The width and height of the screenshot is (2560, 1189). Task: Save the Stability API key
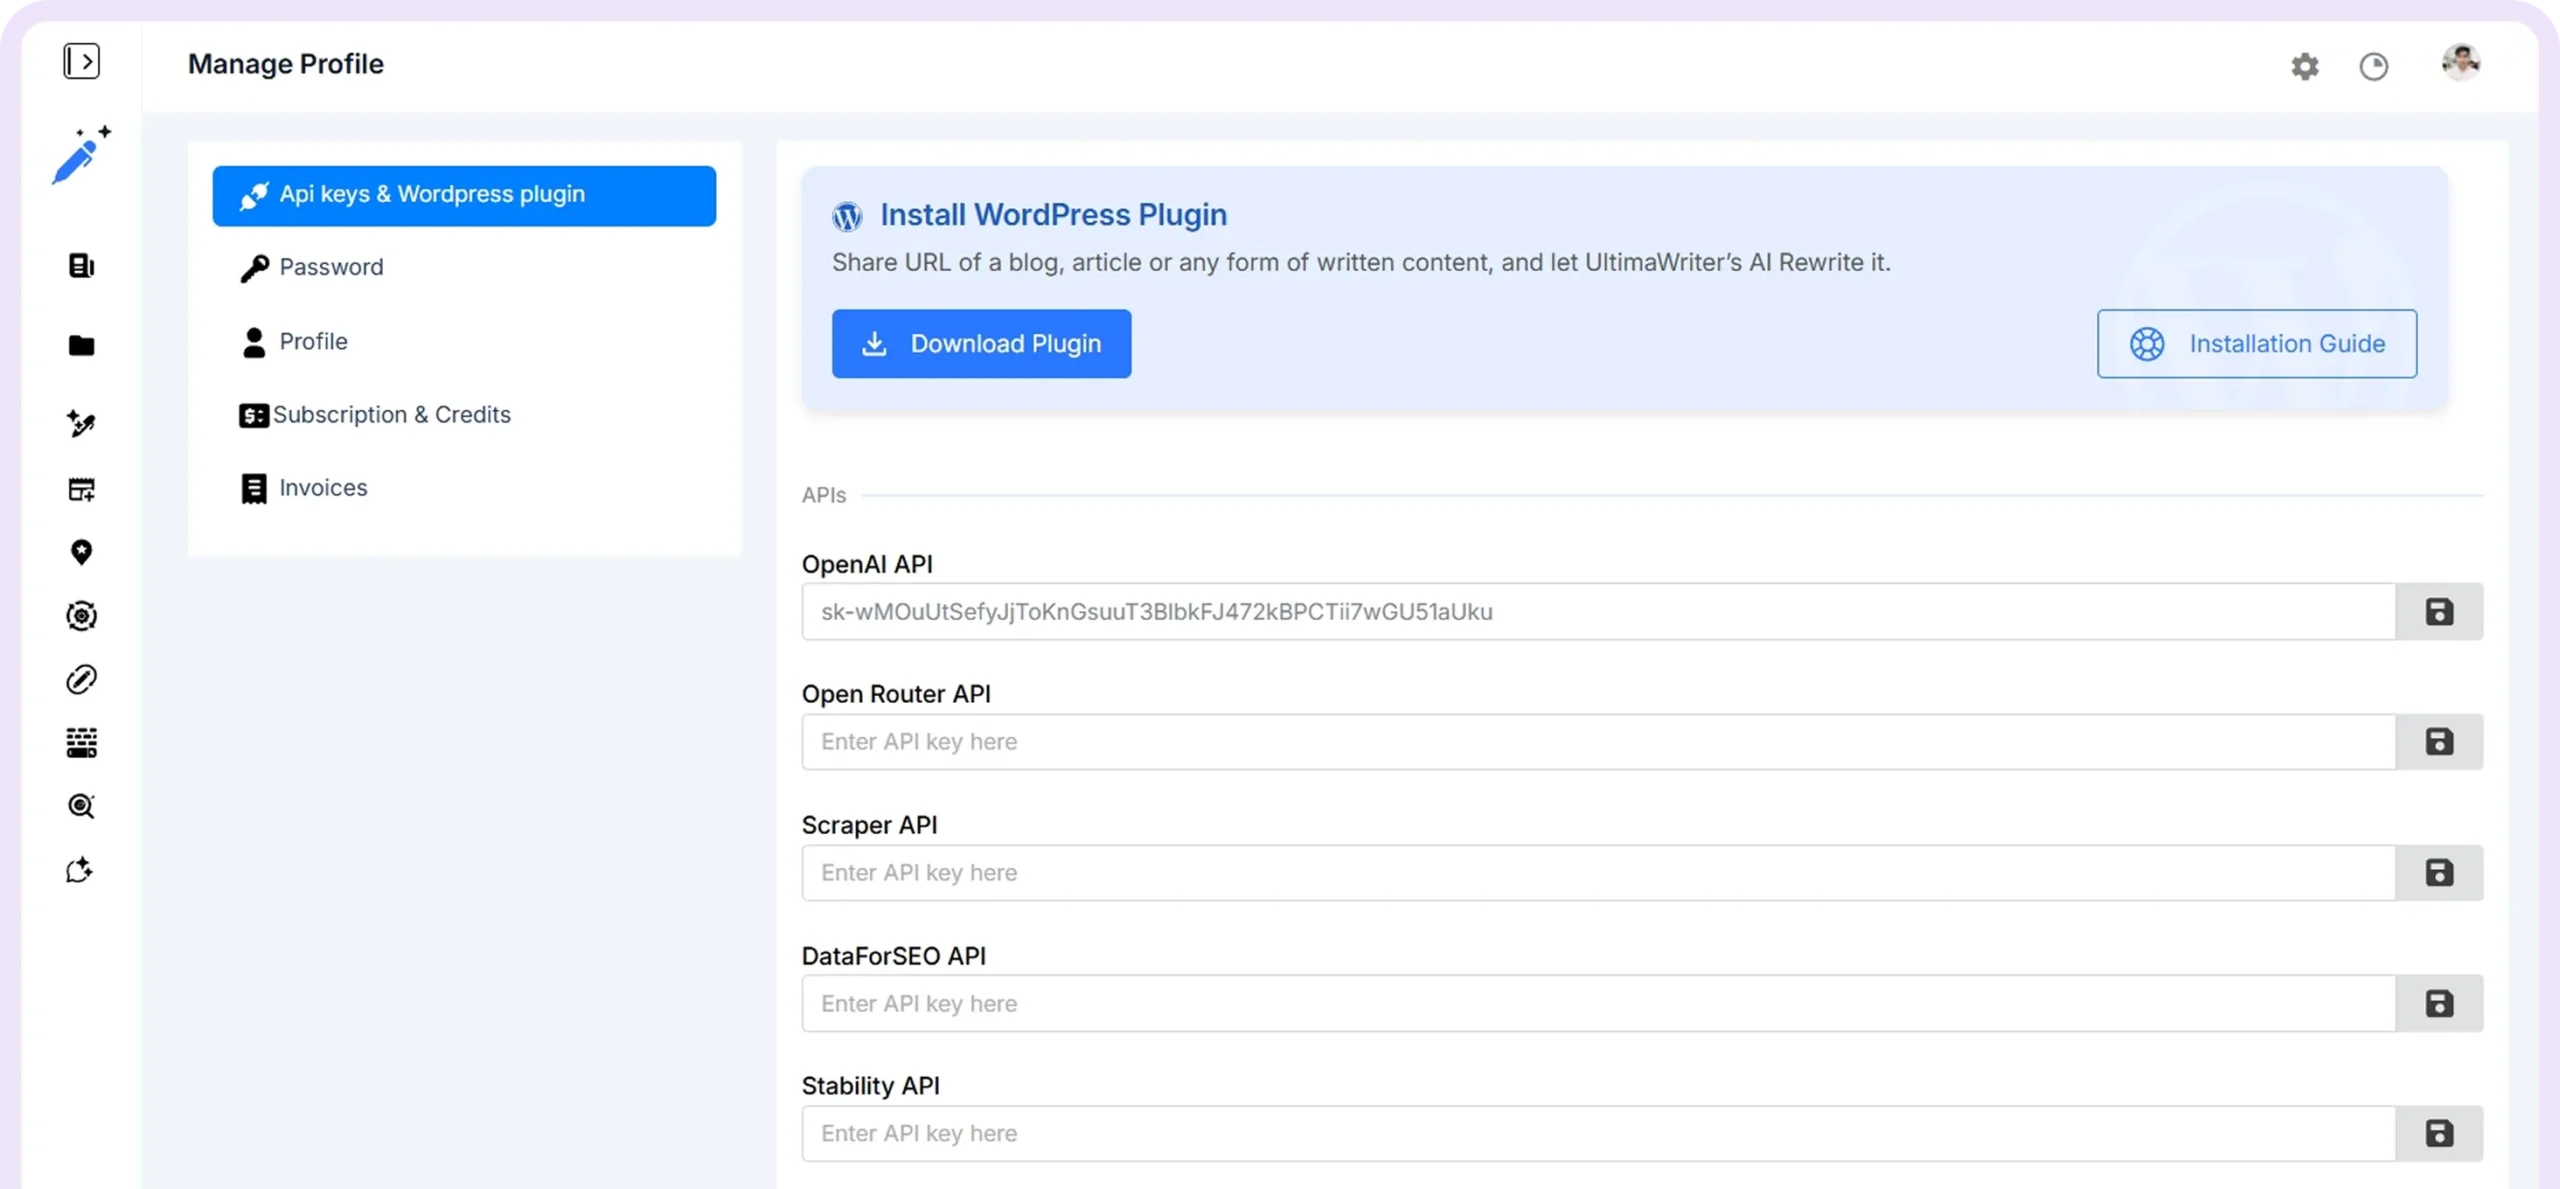(x=2439, y=1133)
